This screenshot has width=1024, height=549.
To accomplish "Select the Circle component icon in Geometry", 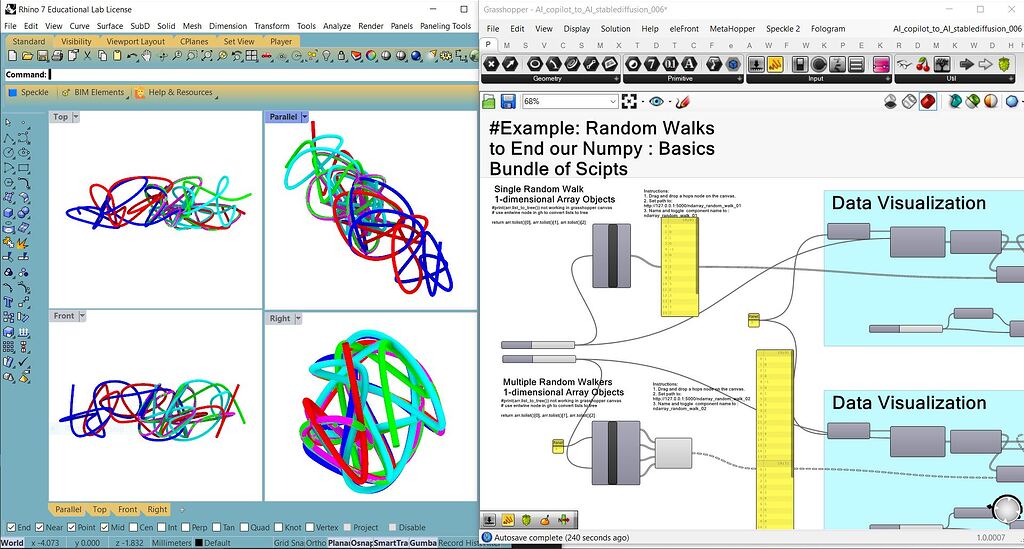I will click(534, 64).
